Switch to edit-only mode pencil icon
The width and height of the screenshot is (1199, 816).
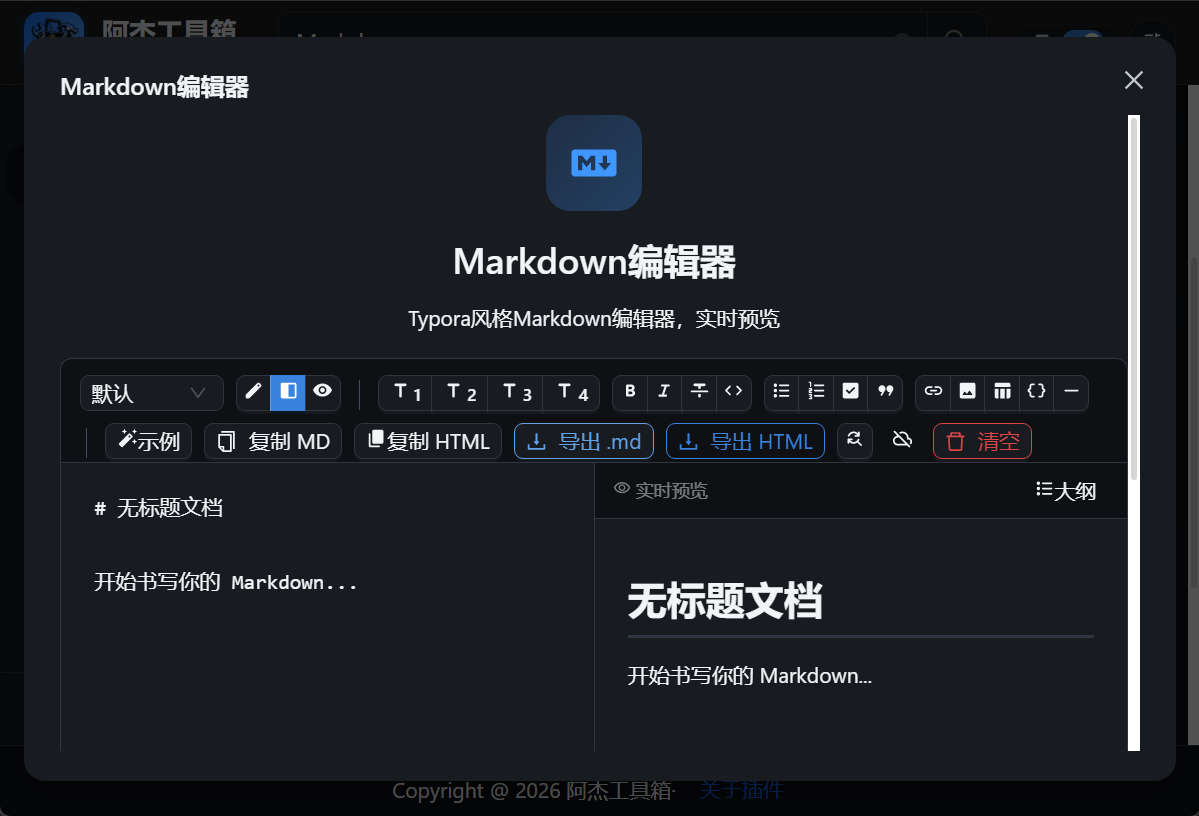point(253,392)
